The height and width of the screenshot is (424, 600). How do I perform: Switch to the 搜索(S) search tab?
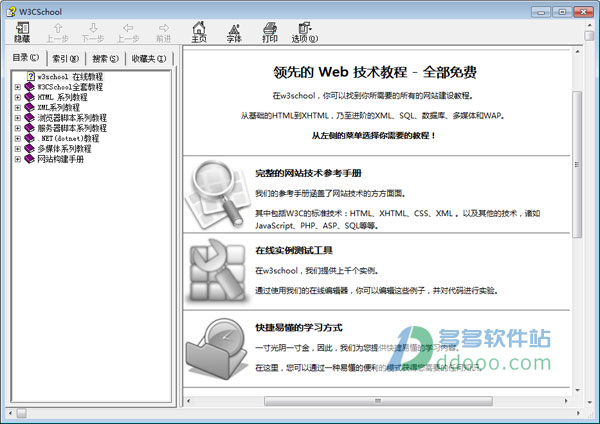pos(105,59)
